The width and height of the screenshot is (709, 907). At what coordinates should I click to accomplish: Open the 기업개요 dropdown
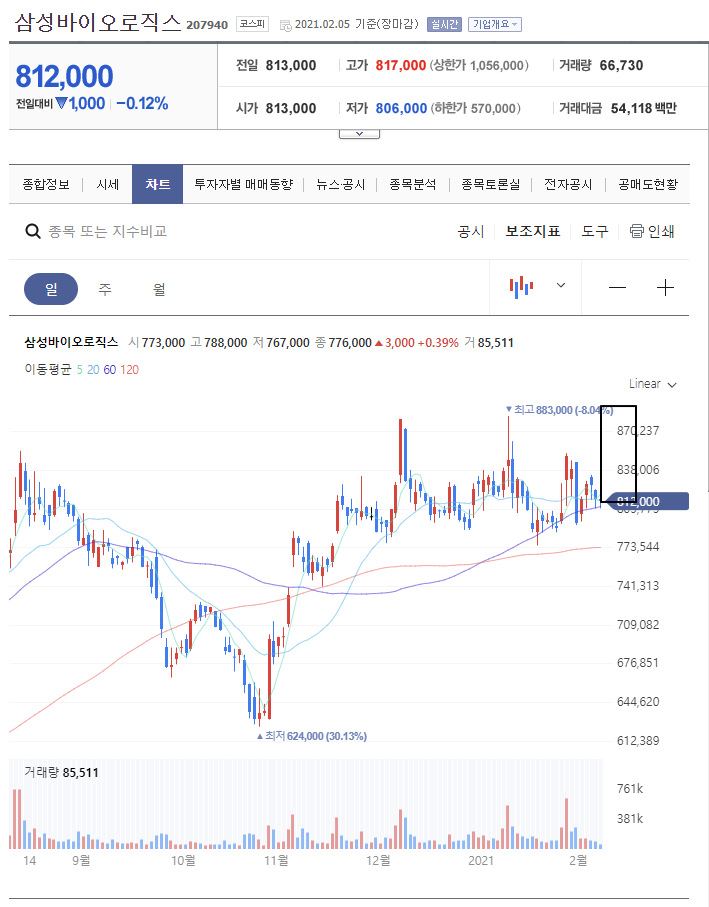coord(494,24)
